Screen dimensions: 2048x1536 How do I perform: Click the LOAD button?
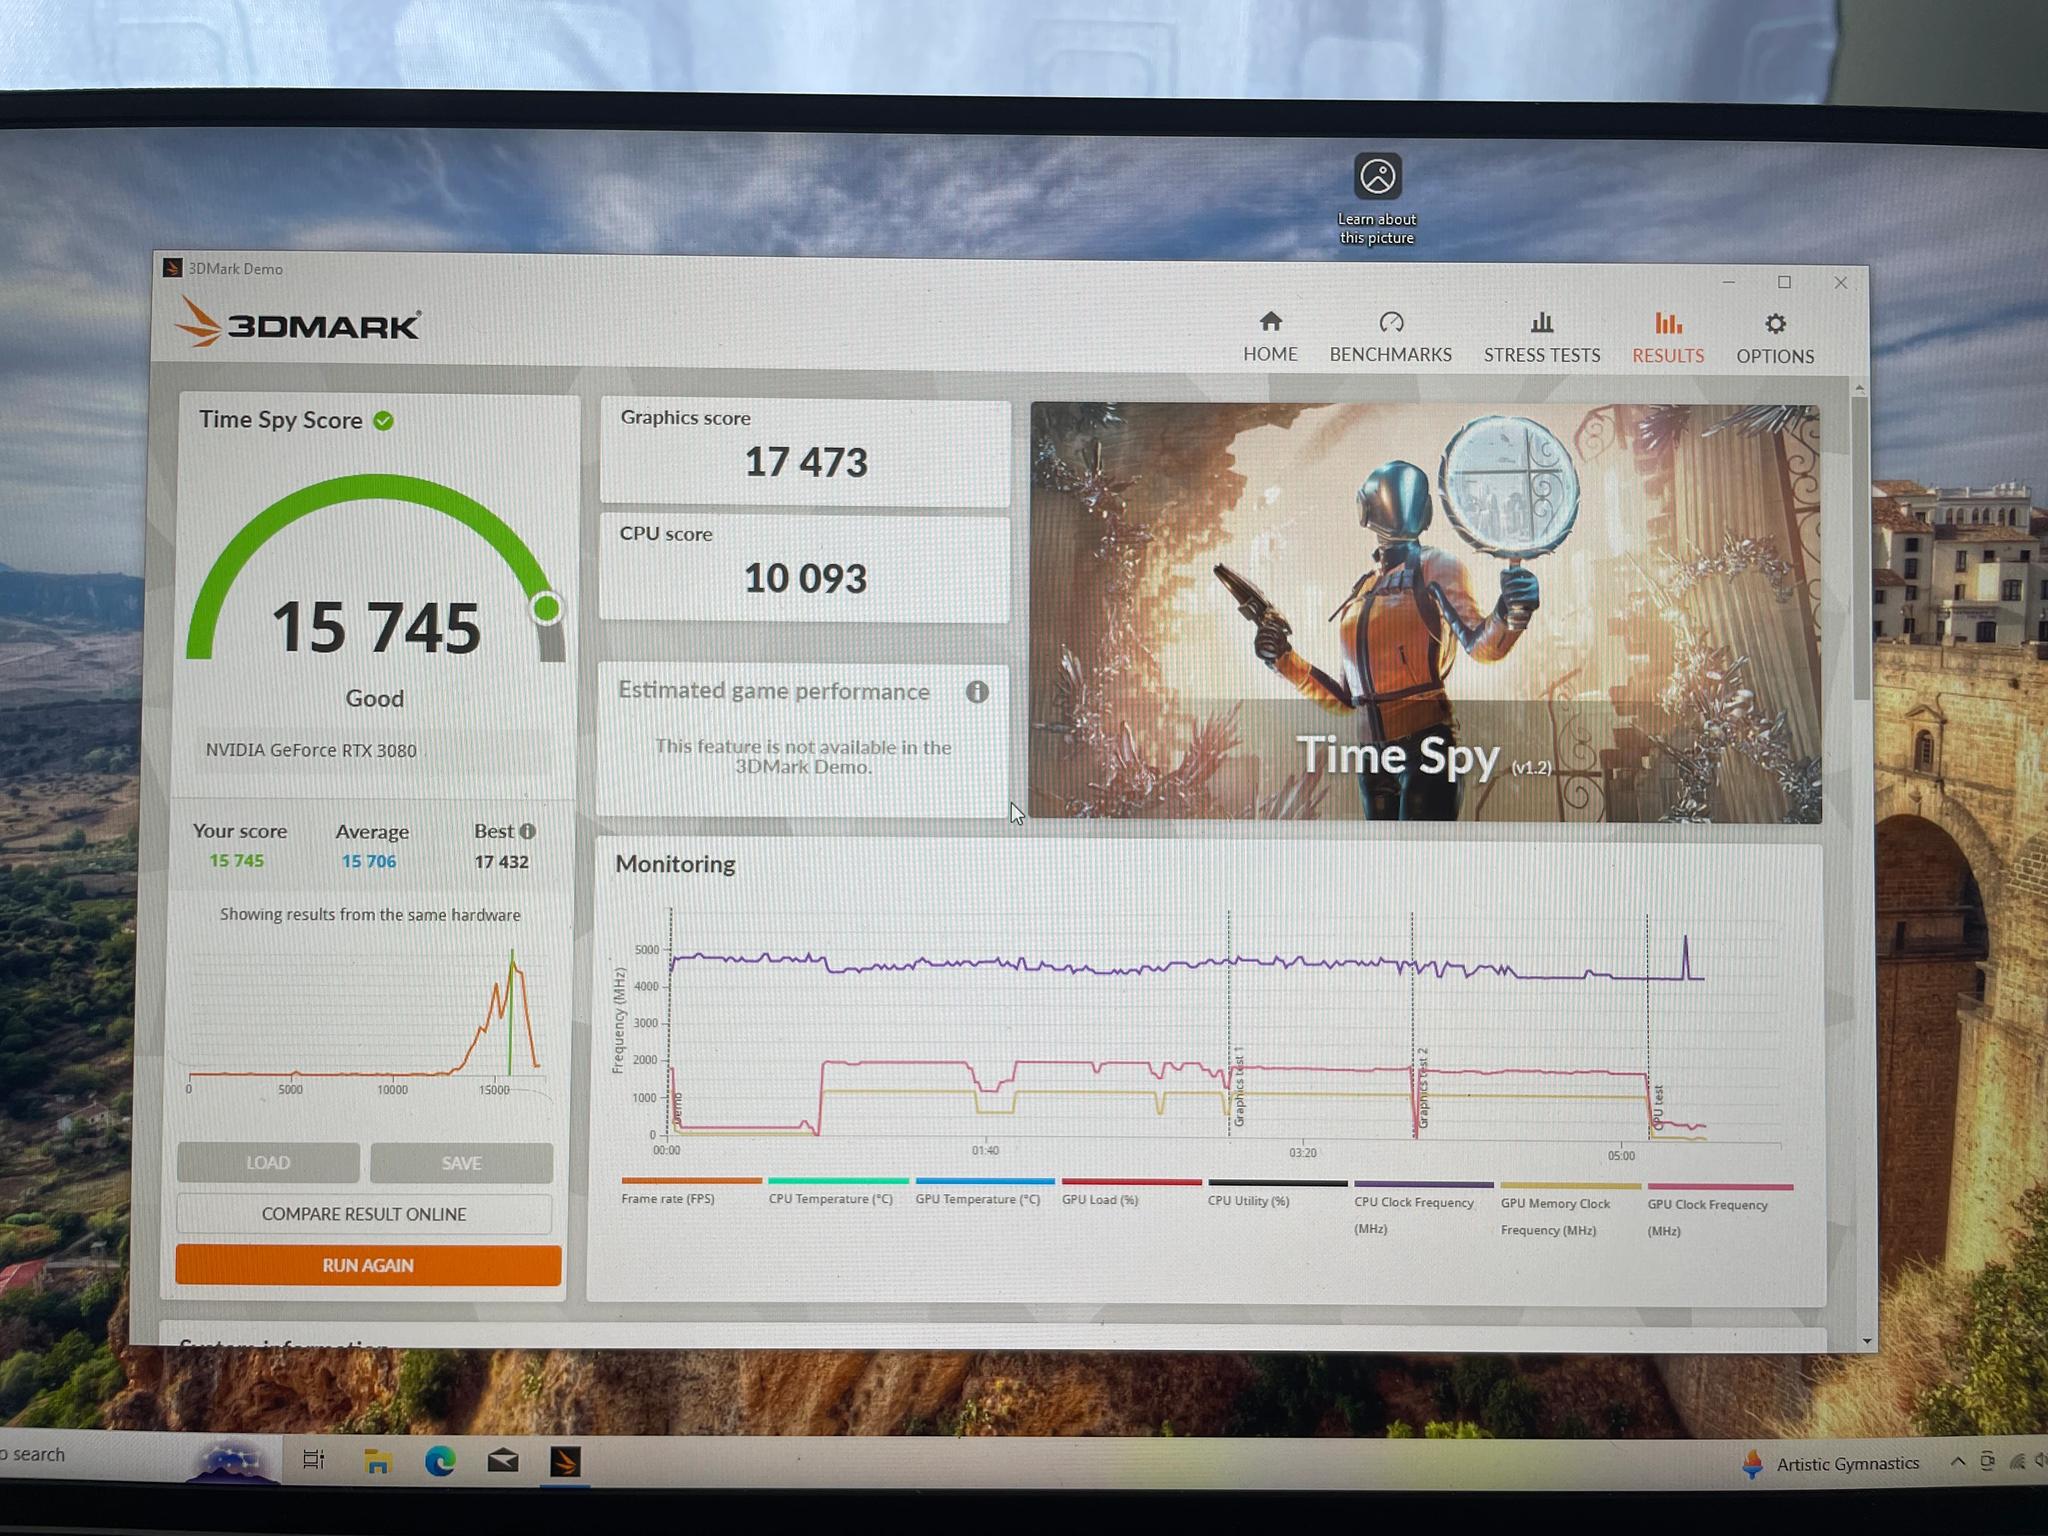click(268, 1163)
